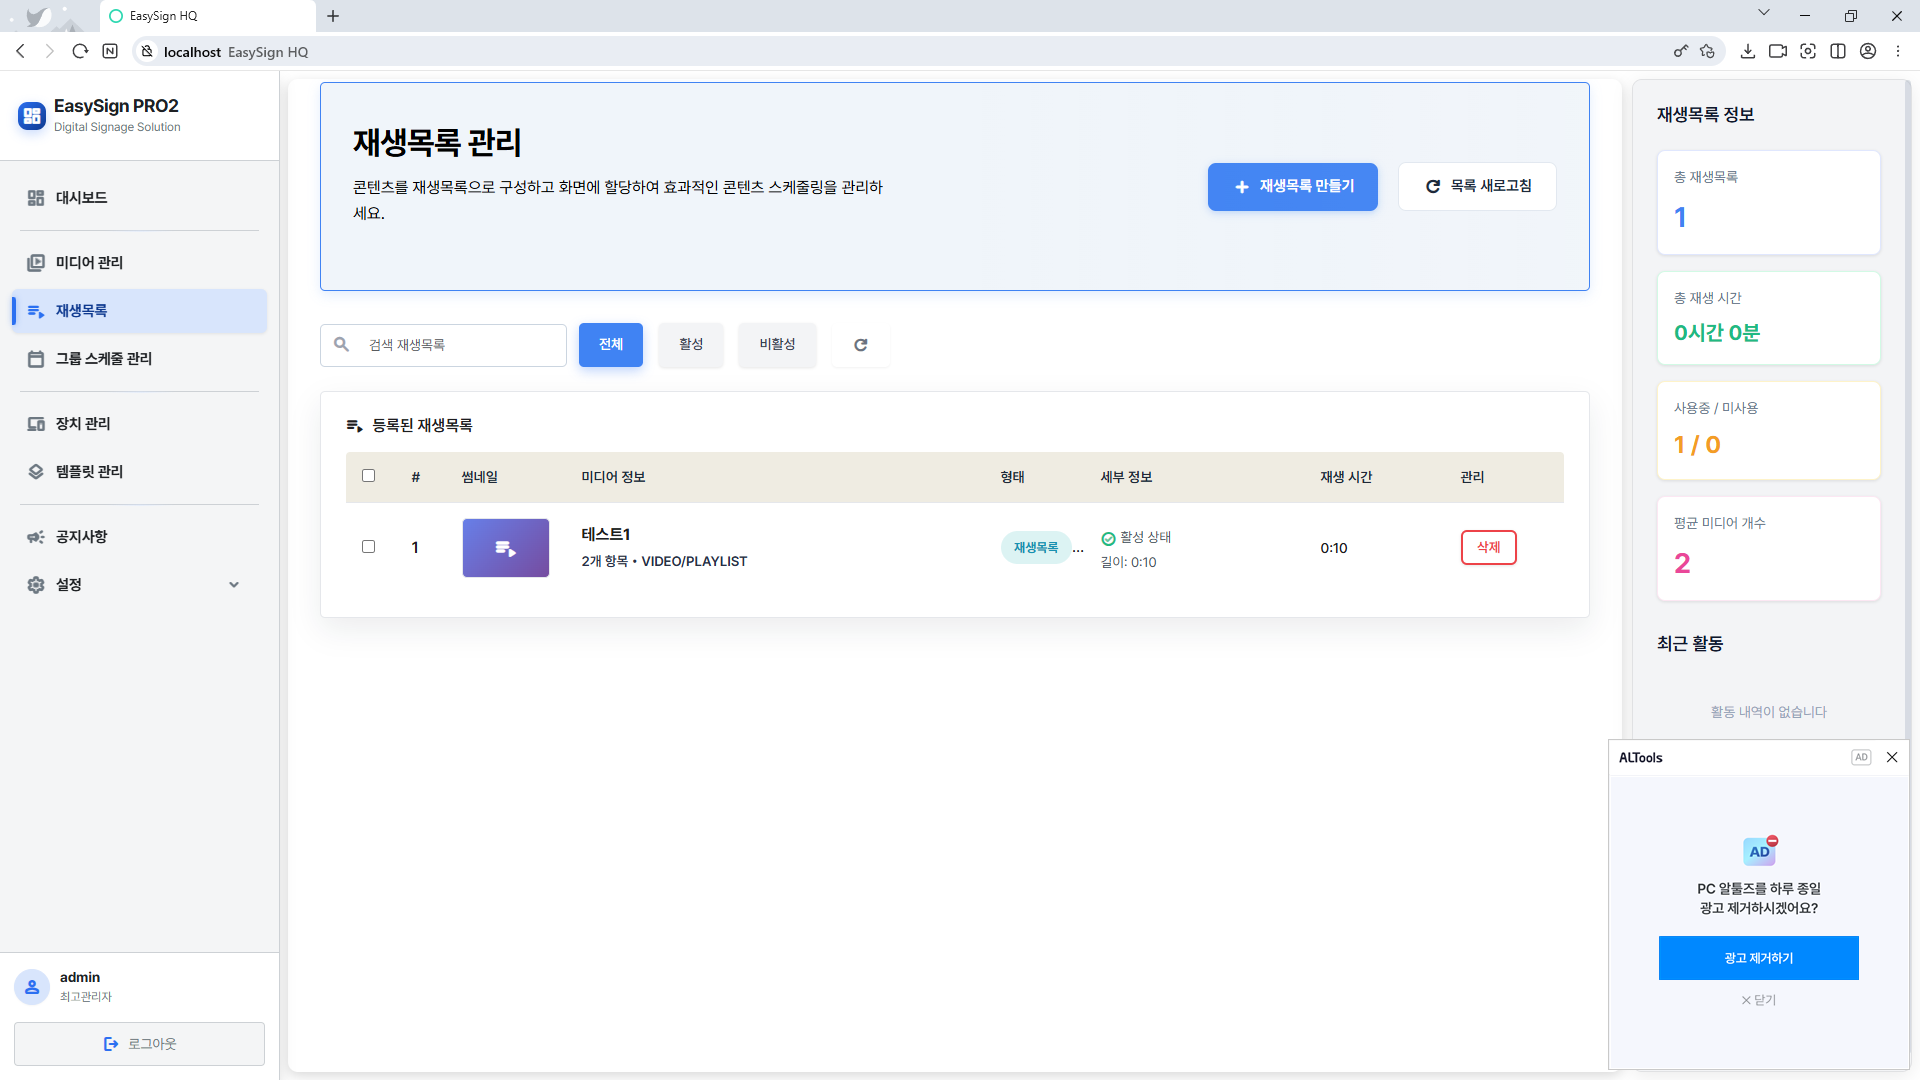Image resolution: width=1920 pixels, height=1080 pixels.
Task: Go to 미디어 관리 in the sidebar
Action: coord(89,262)
